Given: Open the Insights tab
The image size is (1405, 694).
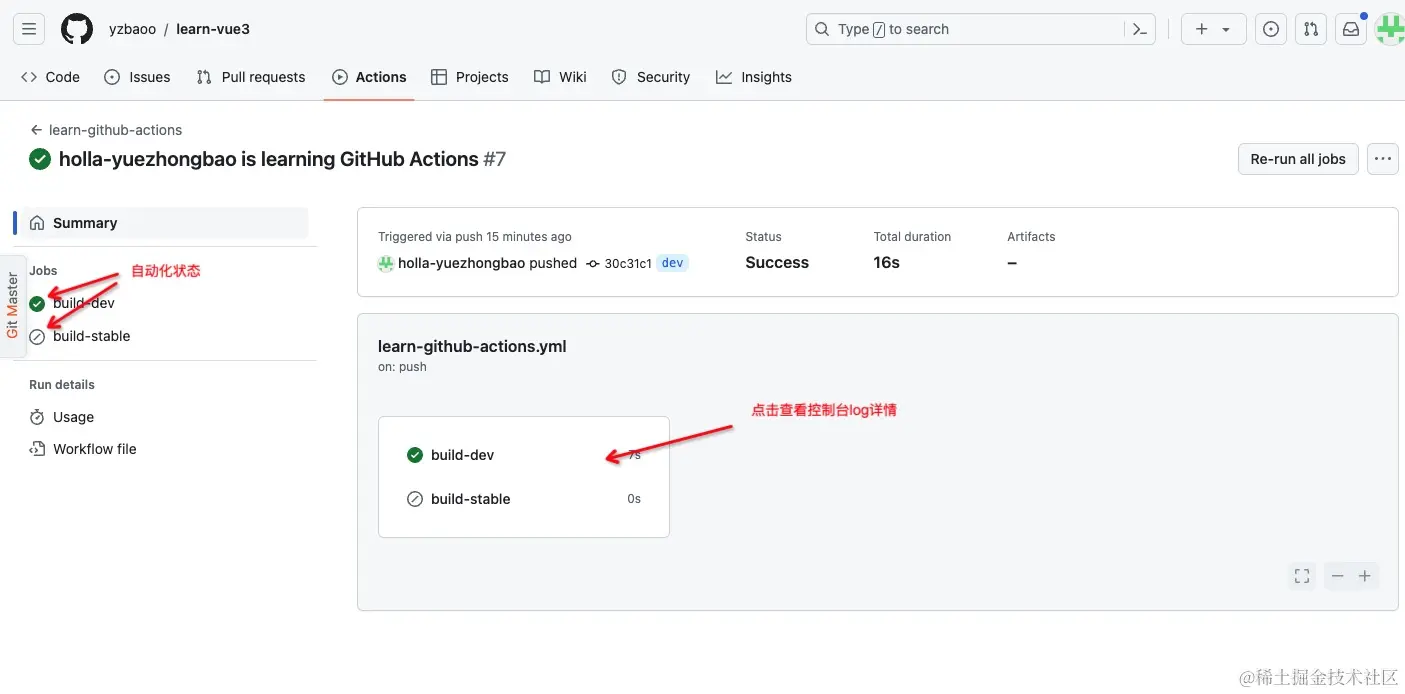Looking at the screenshot, I should coord(754,77).
